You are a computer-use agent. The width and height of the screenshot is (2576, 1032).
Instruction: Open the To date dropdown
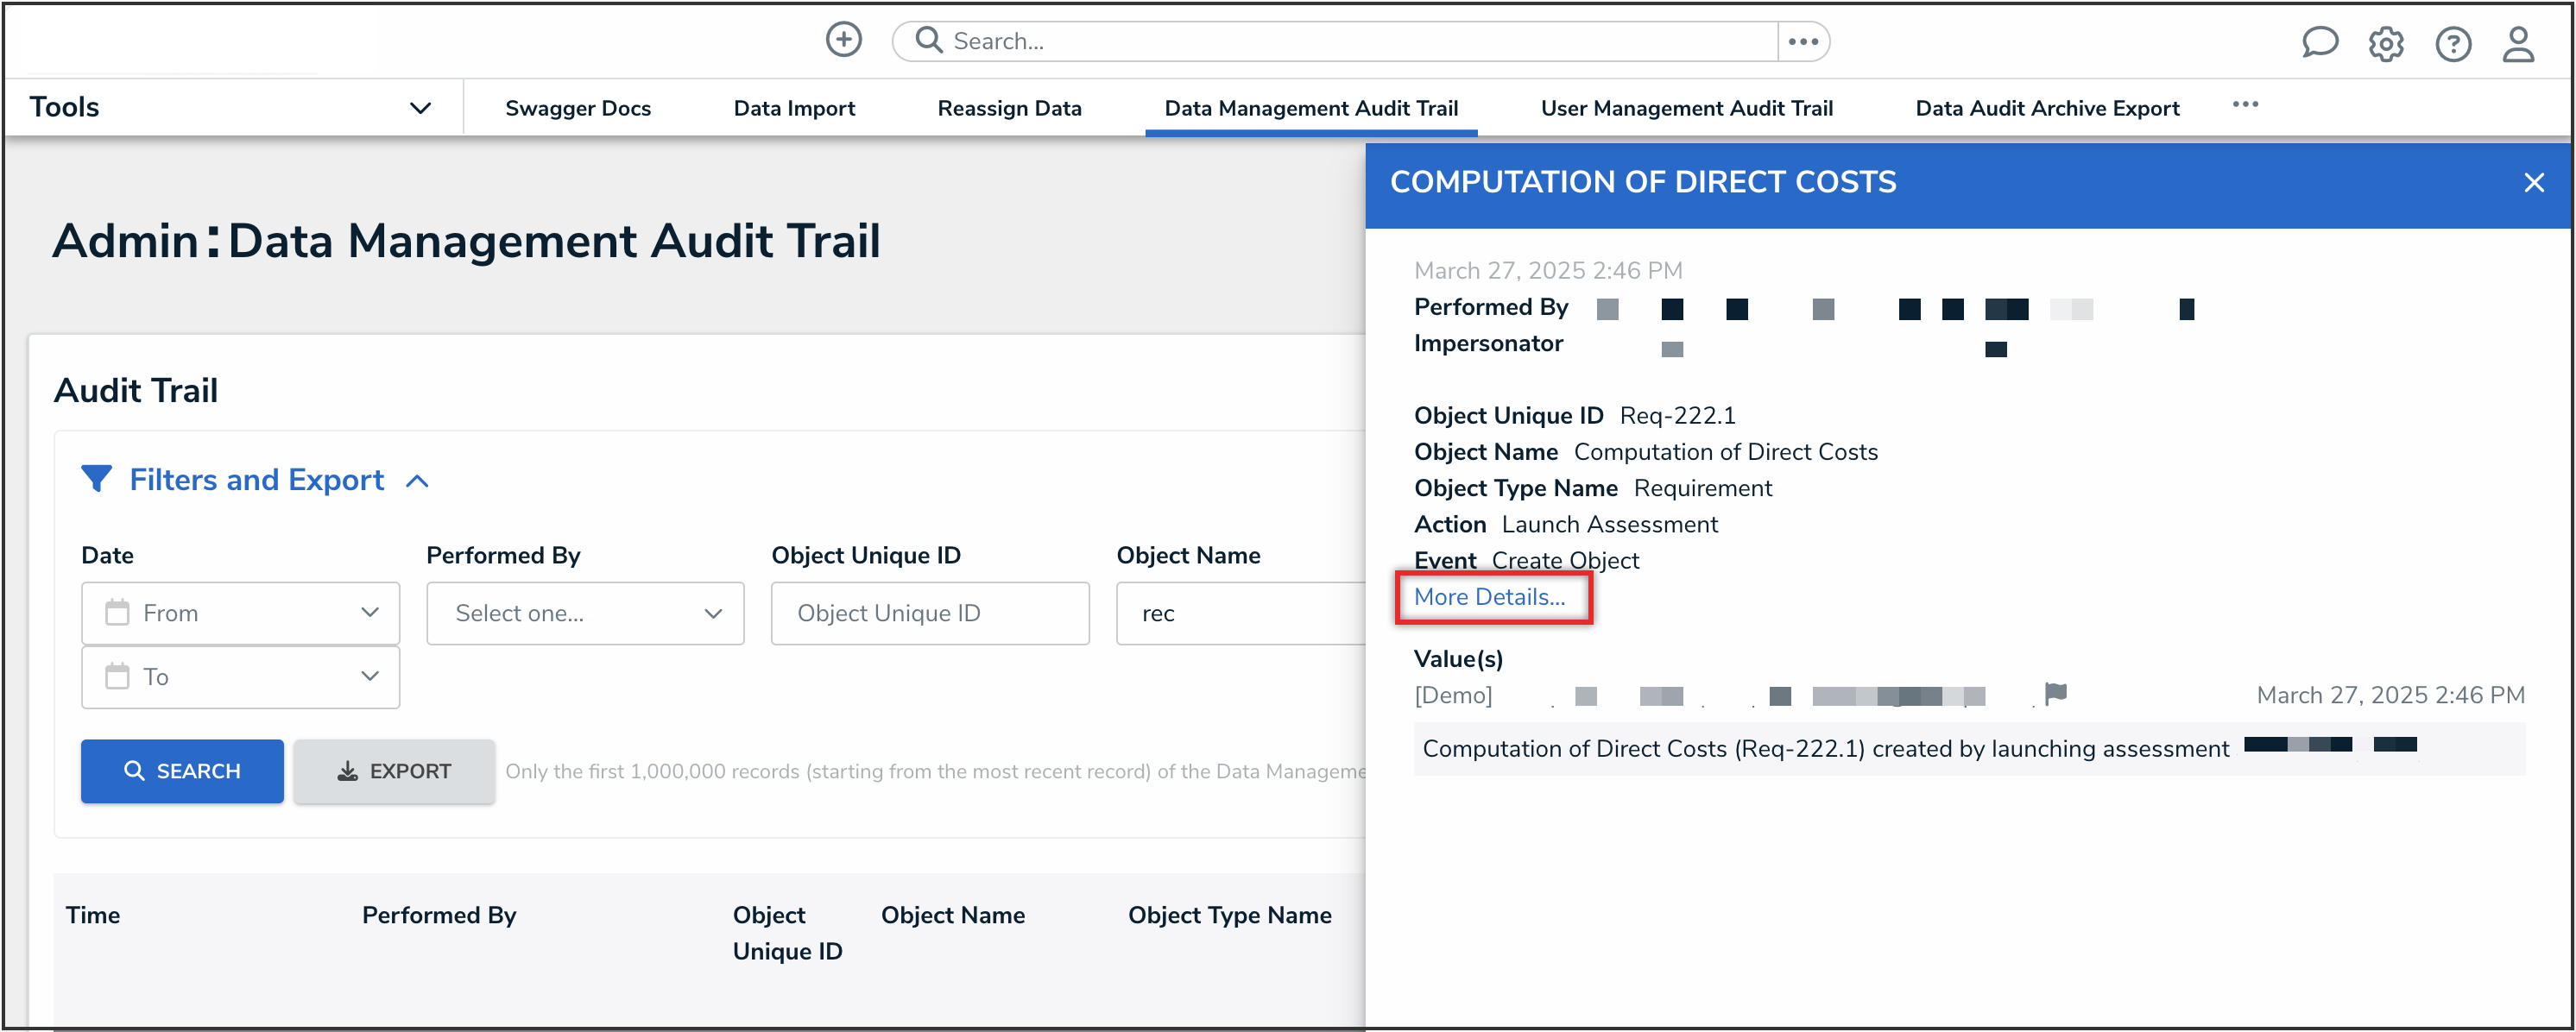(x=240, y=677)
